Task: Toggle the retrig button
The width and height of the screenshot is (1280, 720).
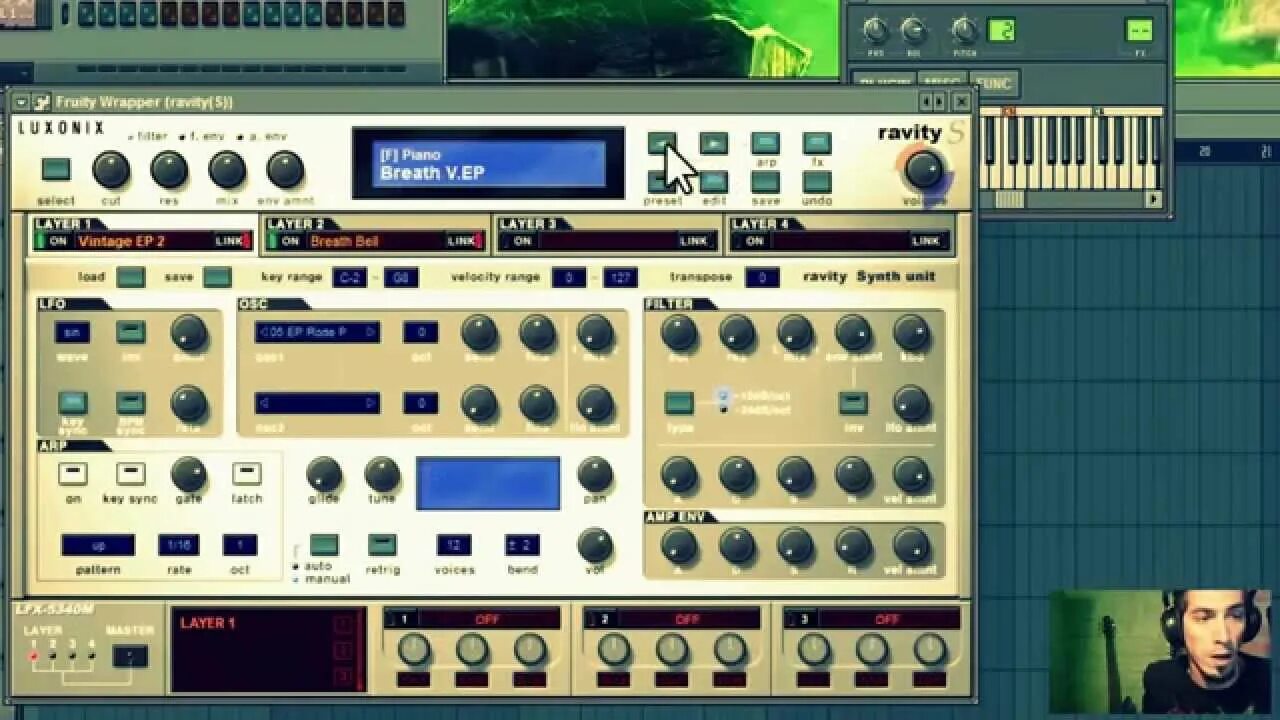Action: point(382,545)
